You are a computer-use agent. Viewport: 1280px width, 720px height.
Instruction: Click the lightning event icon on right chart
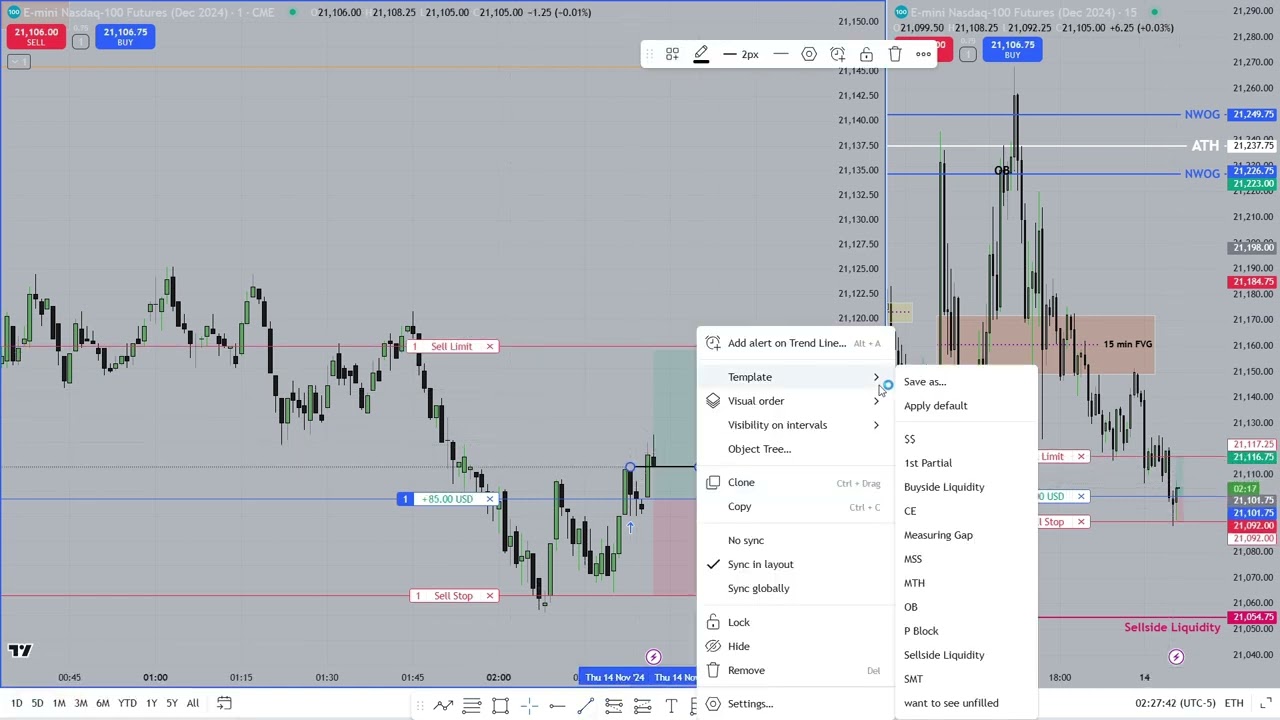1176,657
